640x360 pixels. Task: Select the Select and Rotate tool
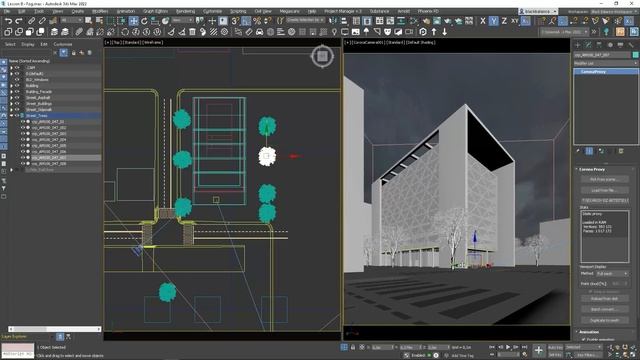coord(144,21)
